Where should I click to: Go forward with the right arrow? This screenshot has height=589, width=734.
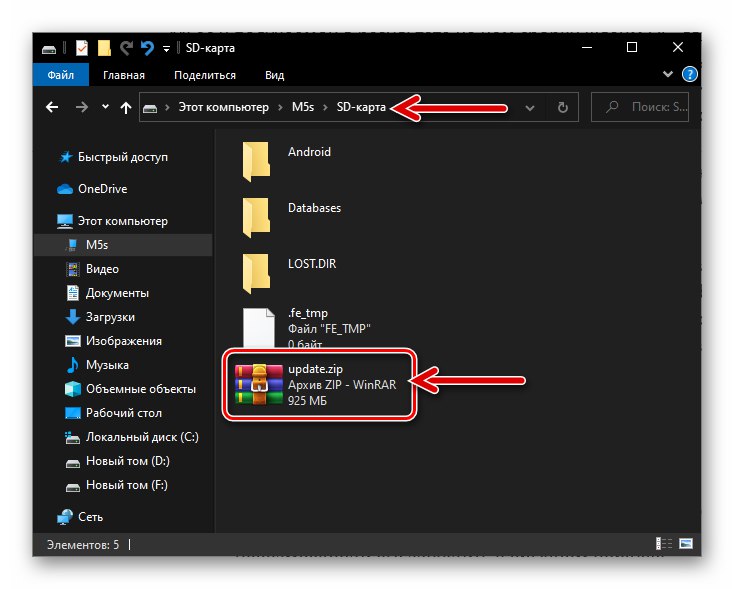pyautogui.click(x=82, y=107)
